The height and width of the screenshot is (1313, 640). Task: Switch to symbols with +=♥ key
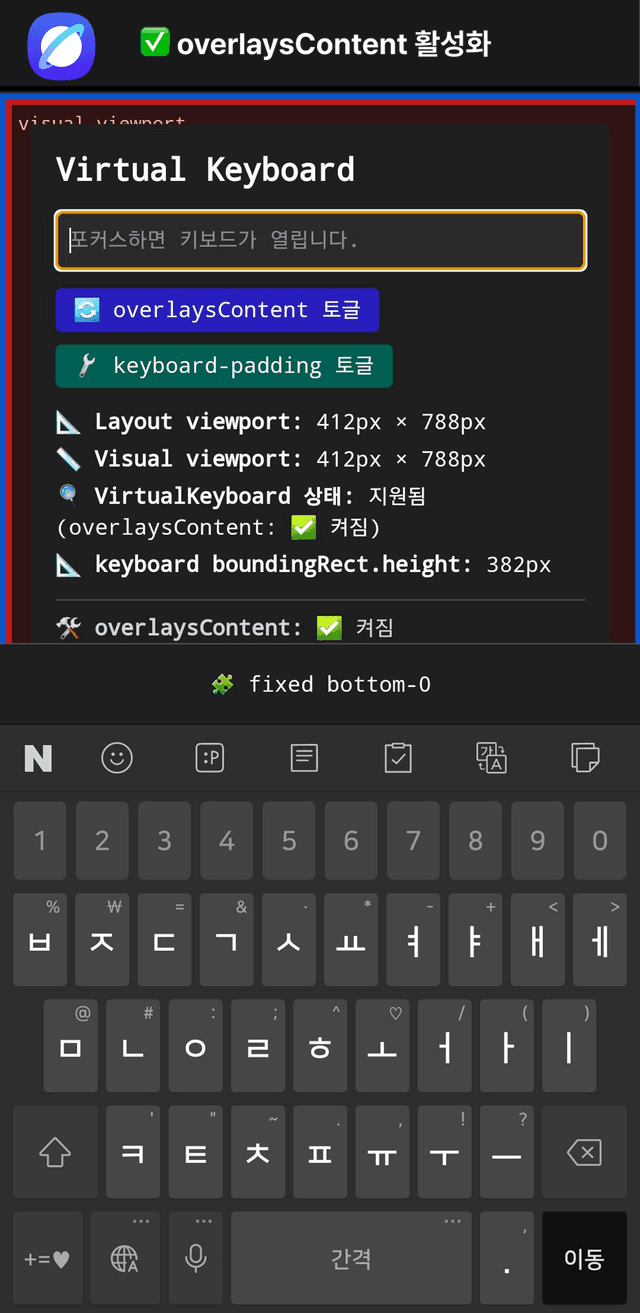click(47, 1257)
